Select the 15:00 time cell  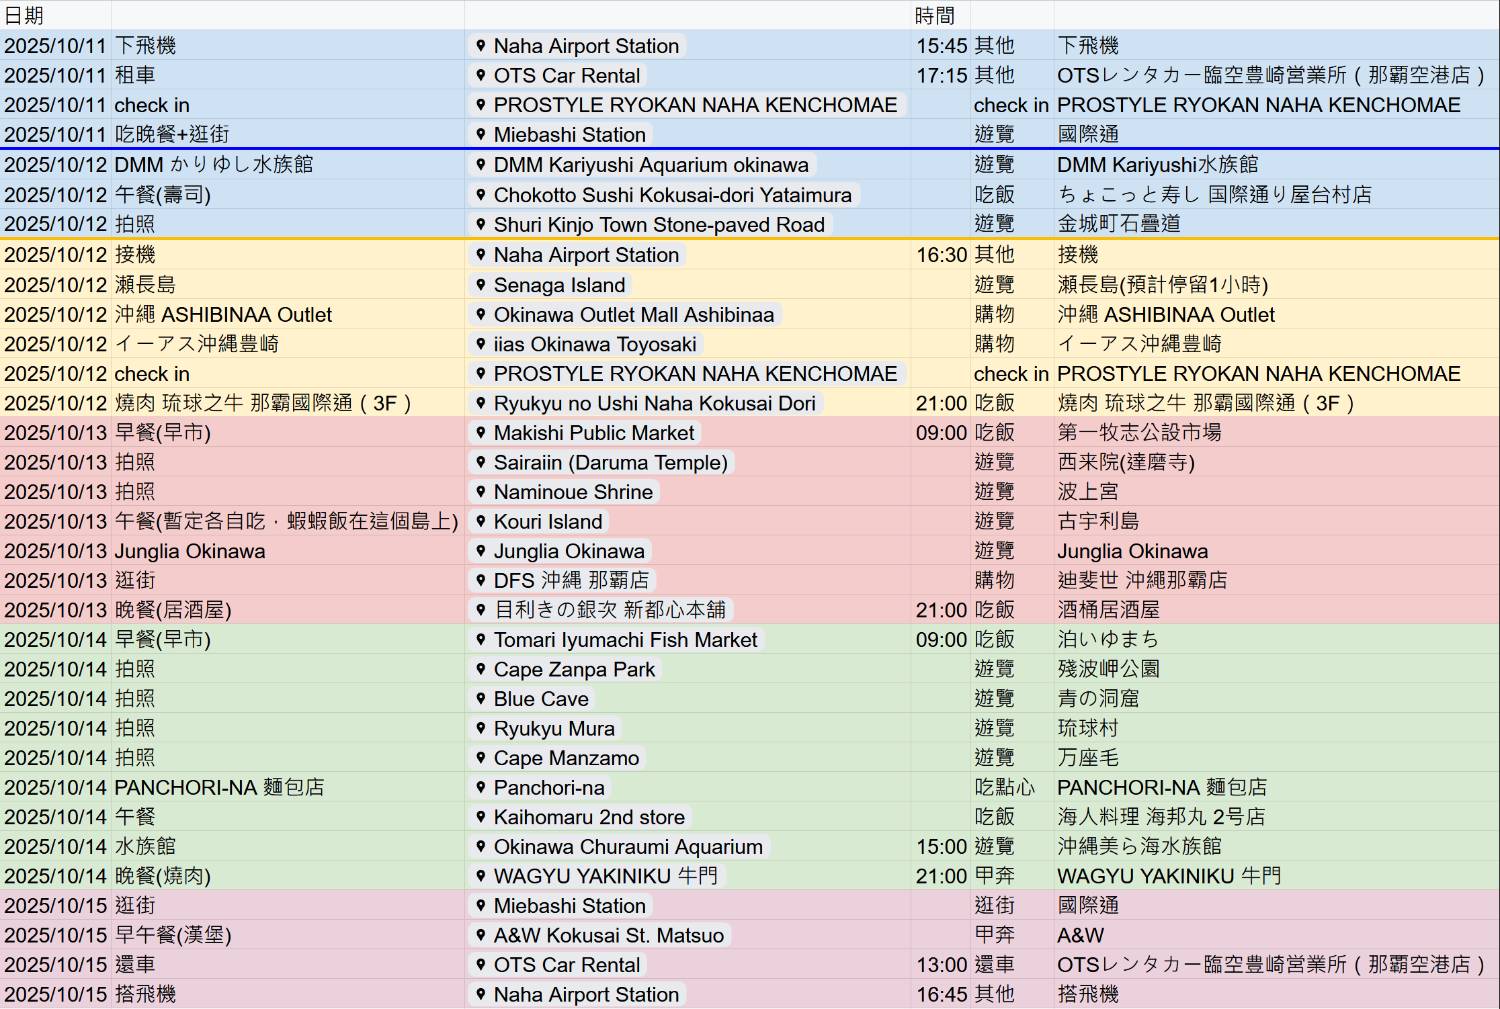[941, 846]
